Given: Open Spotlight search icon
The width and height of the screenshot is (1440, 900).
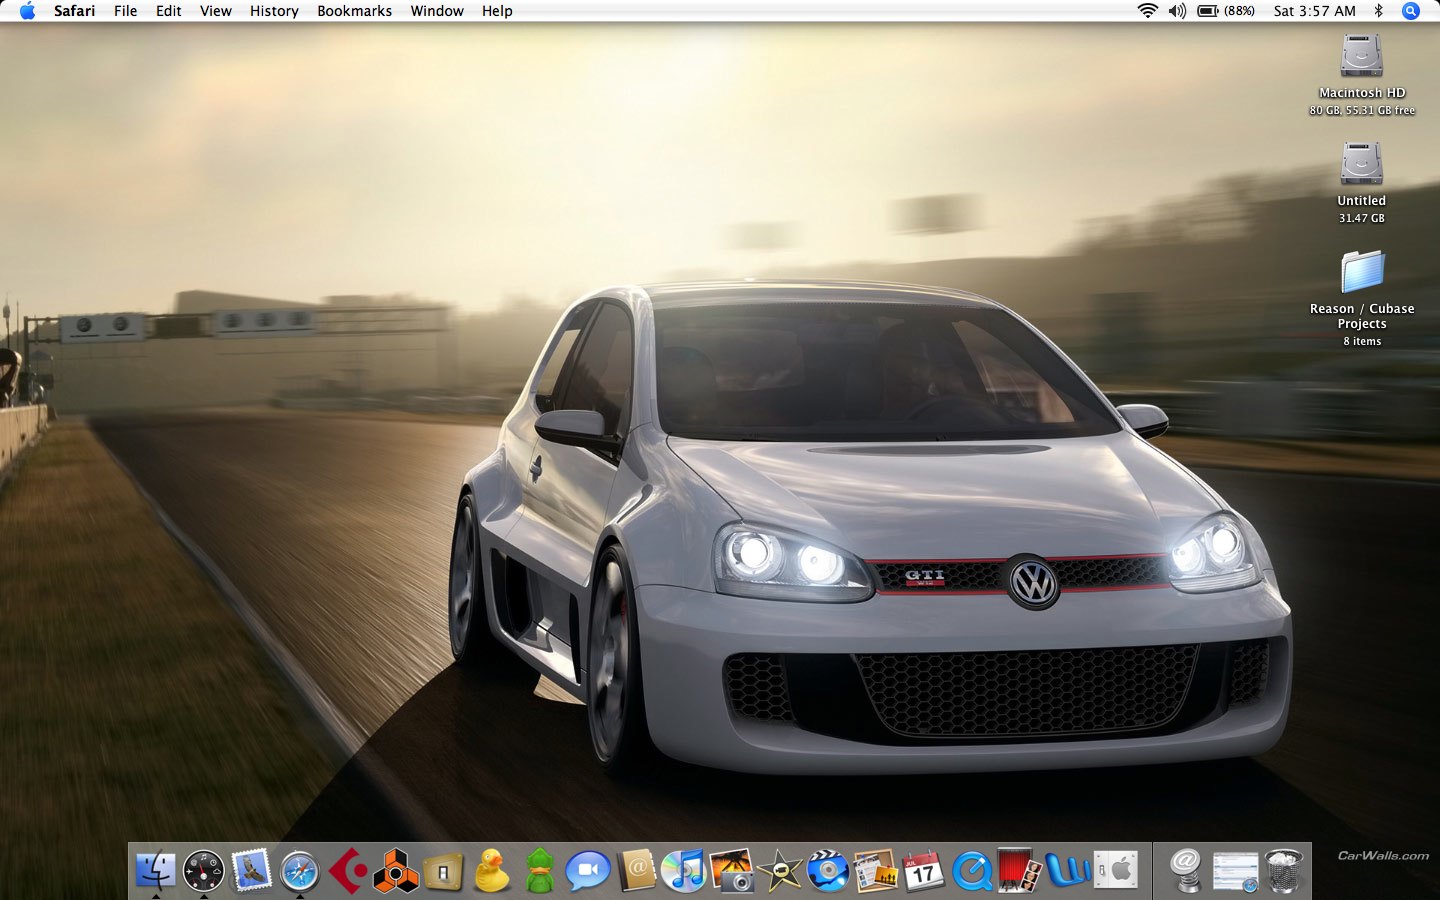Looking at the screenshot, I should pos(1411,11).
